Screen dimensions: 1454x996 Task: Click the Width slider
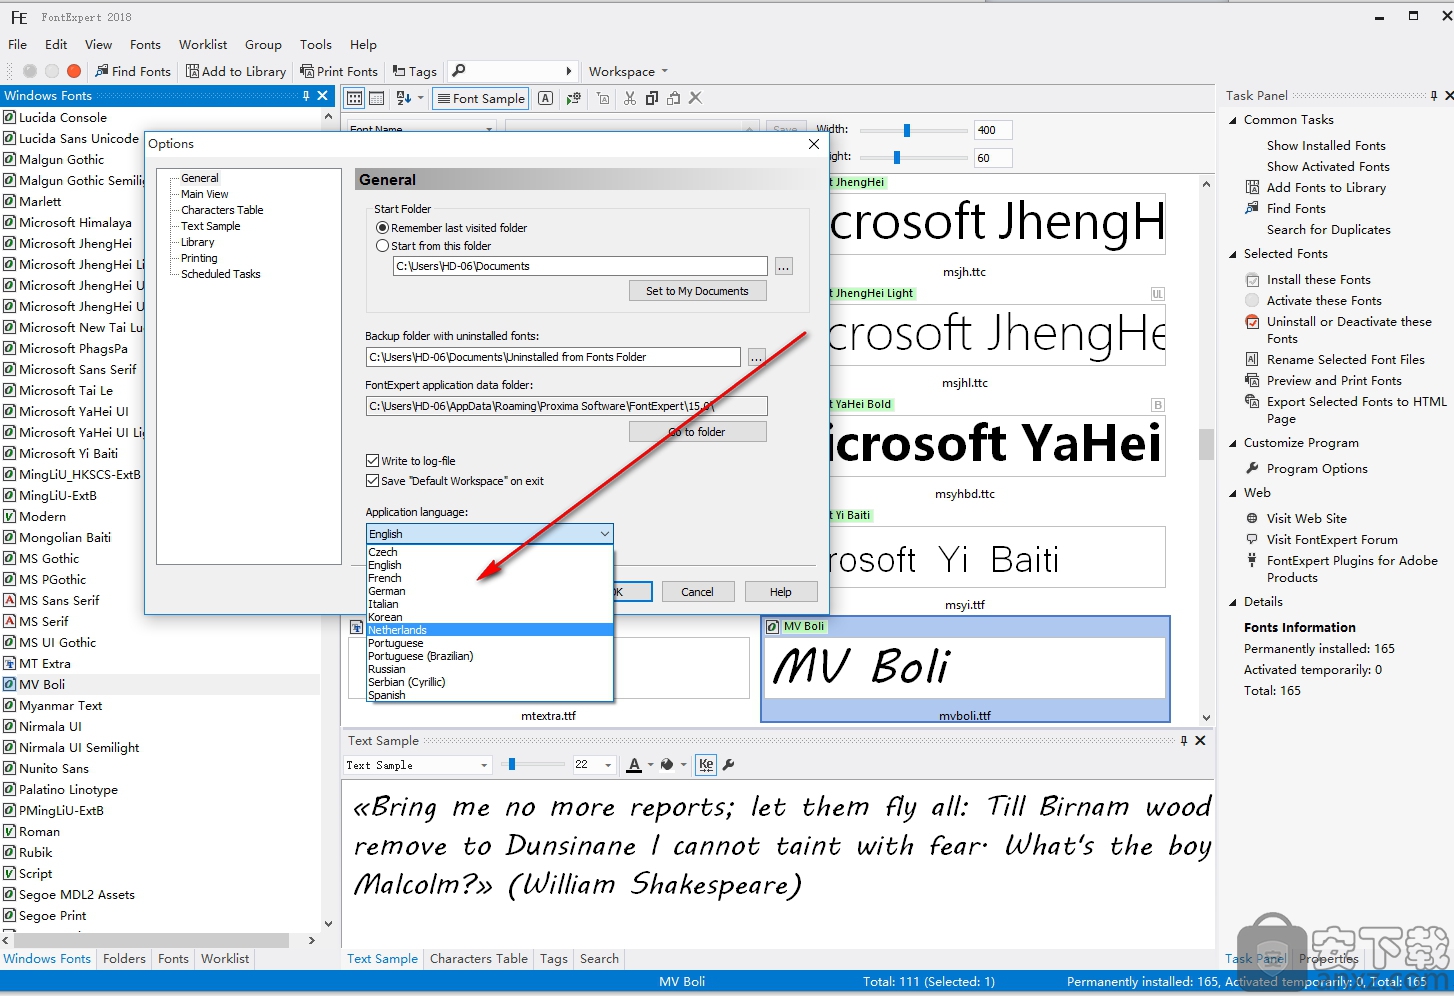[913, 130]
